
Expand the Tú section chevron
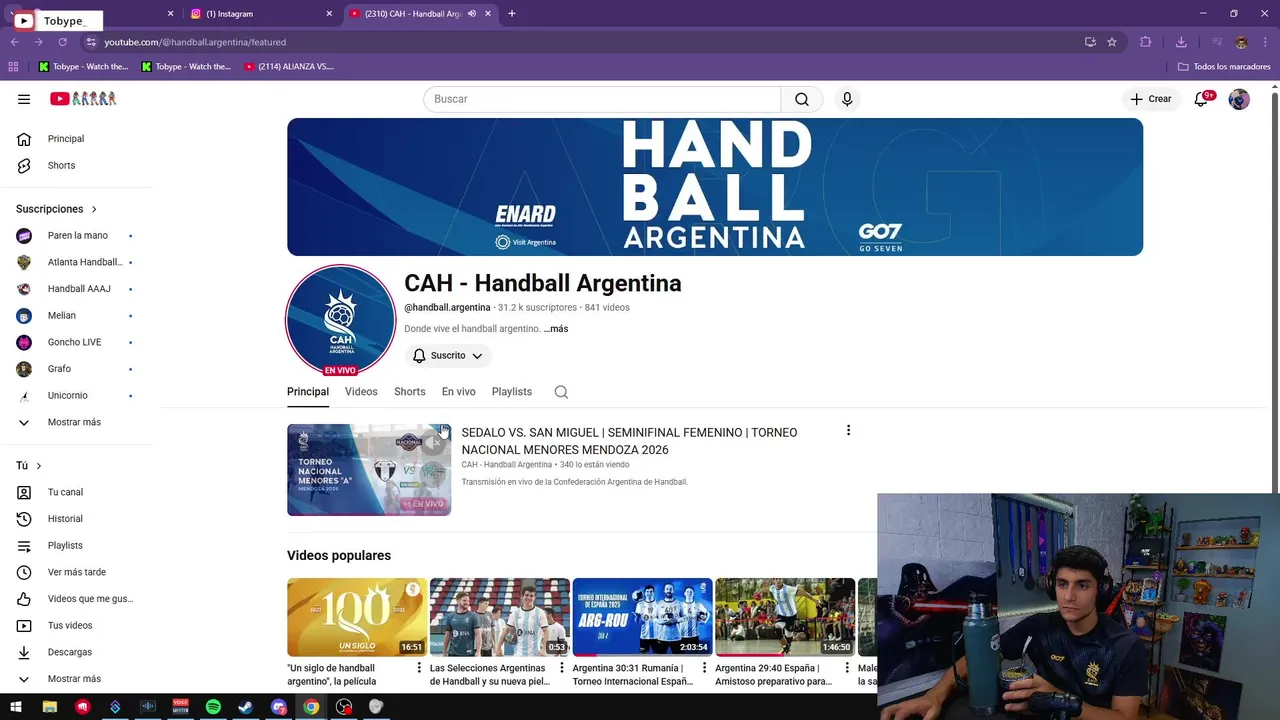(x=39, y=466)
